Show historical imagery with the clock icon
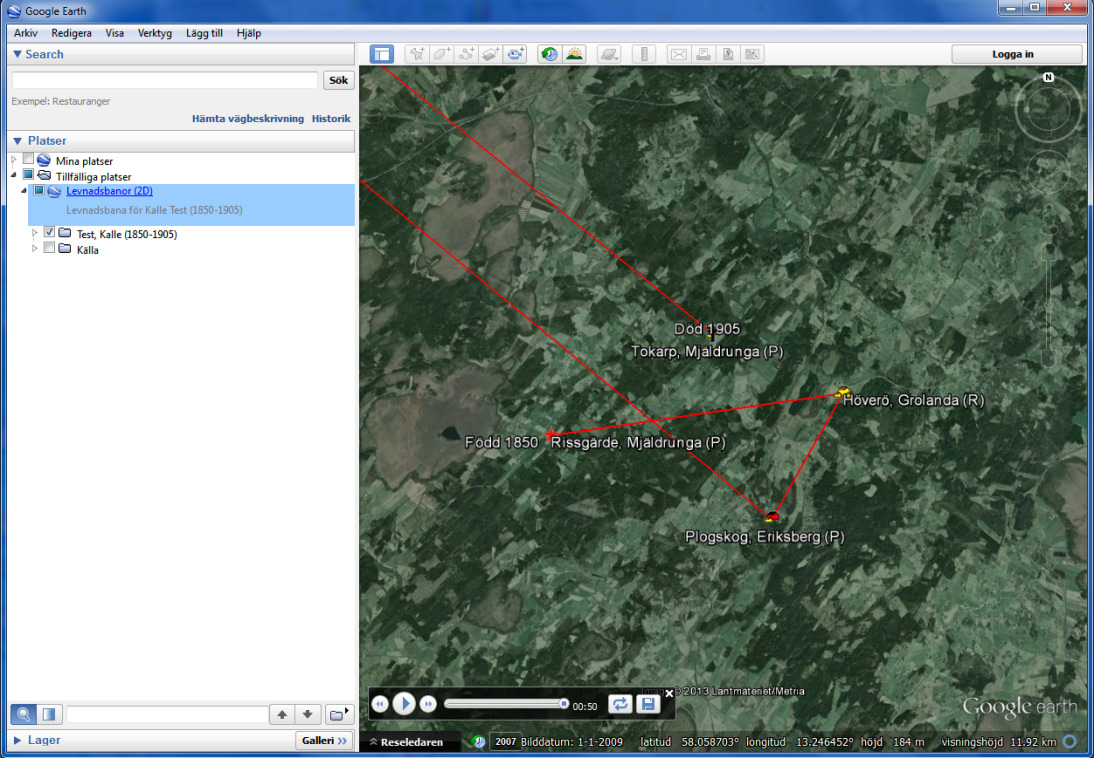This screenshot has height=758, width=1094. pos(550,54)
